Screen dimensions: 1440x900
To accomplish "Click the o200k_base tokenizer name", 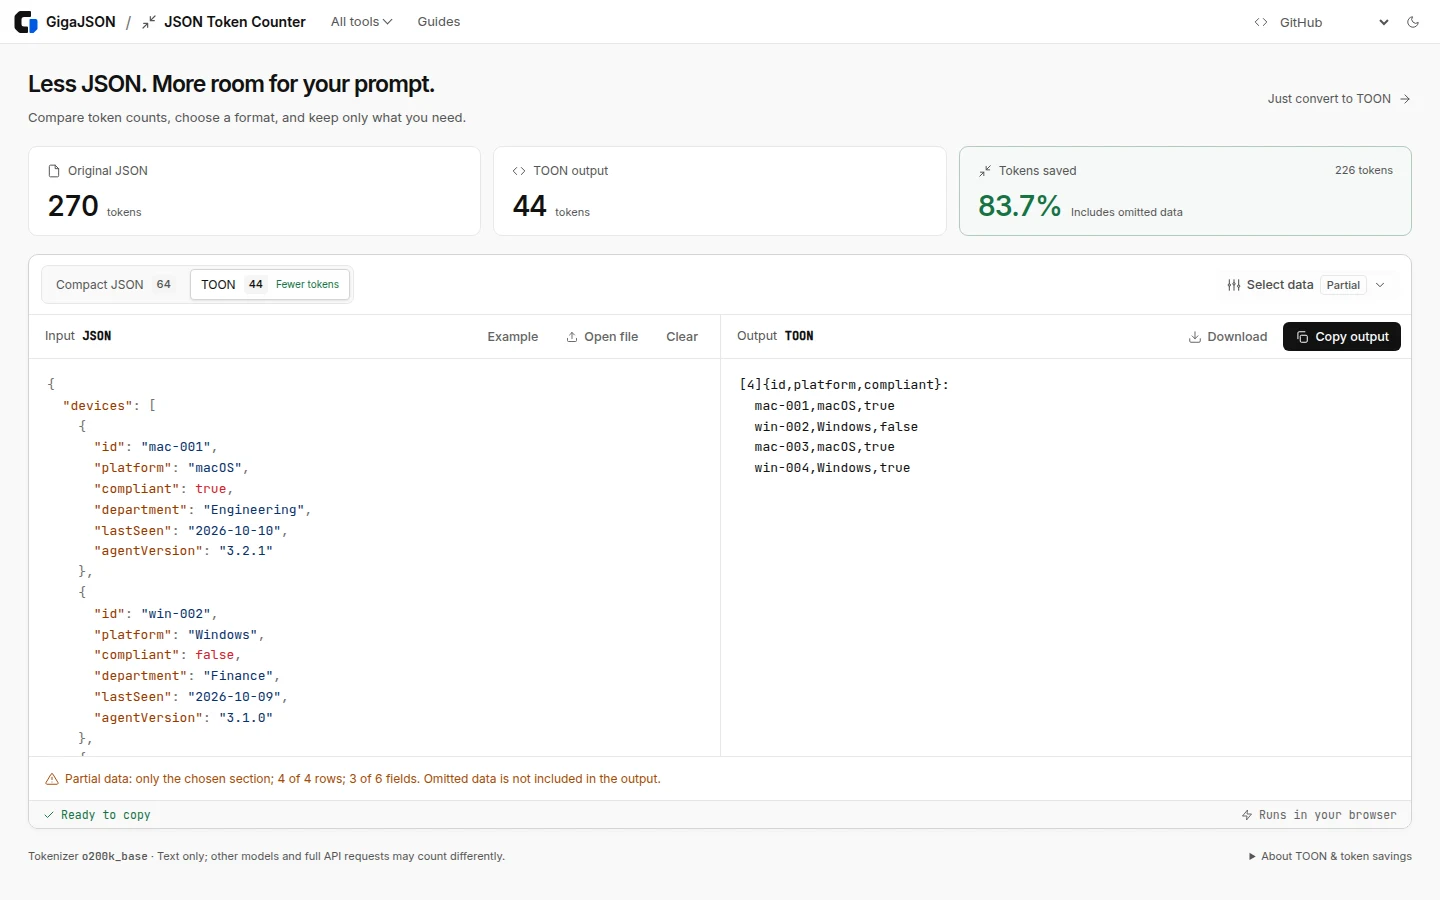I will coord(114,856).
